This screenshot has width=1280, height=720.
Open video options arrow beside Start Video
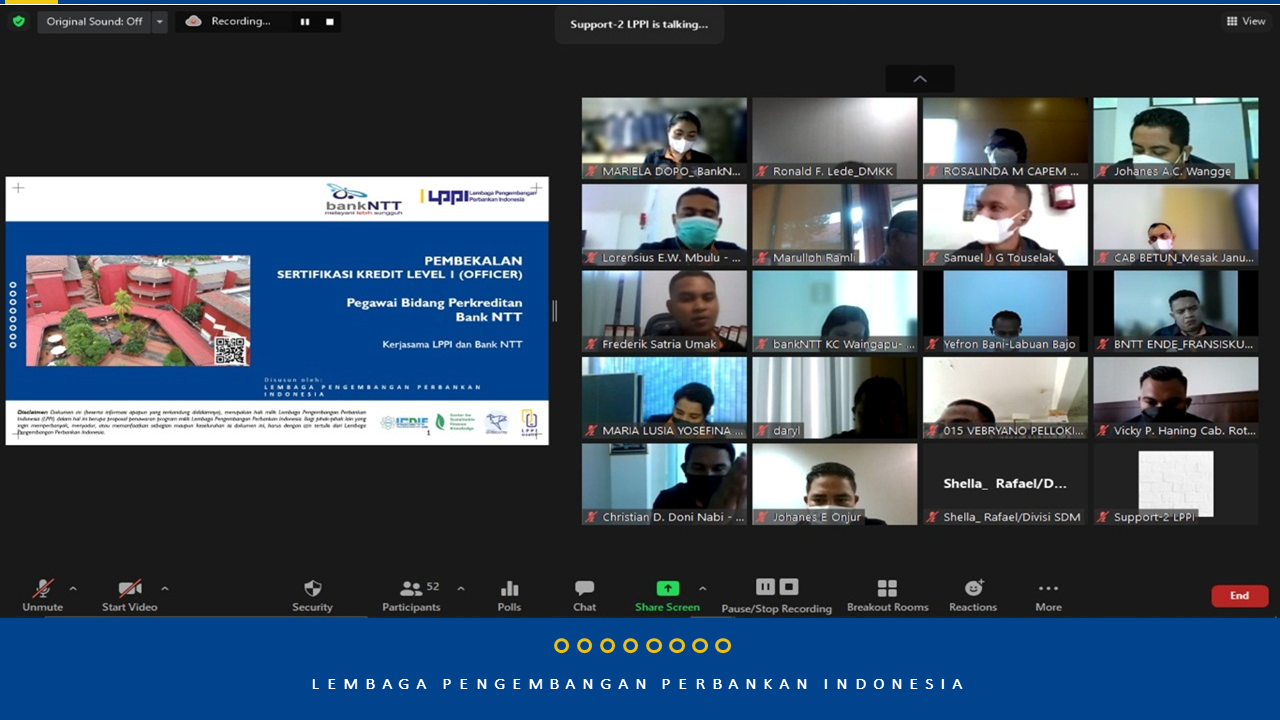coord(165,588)
